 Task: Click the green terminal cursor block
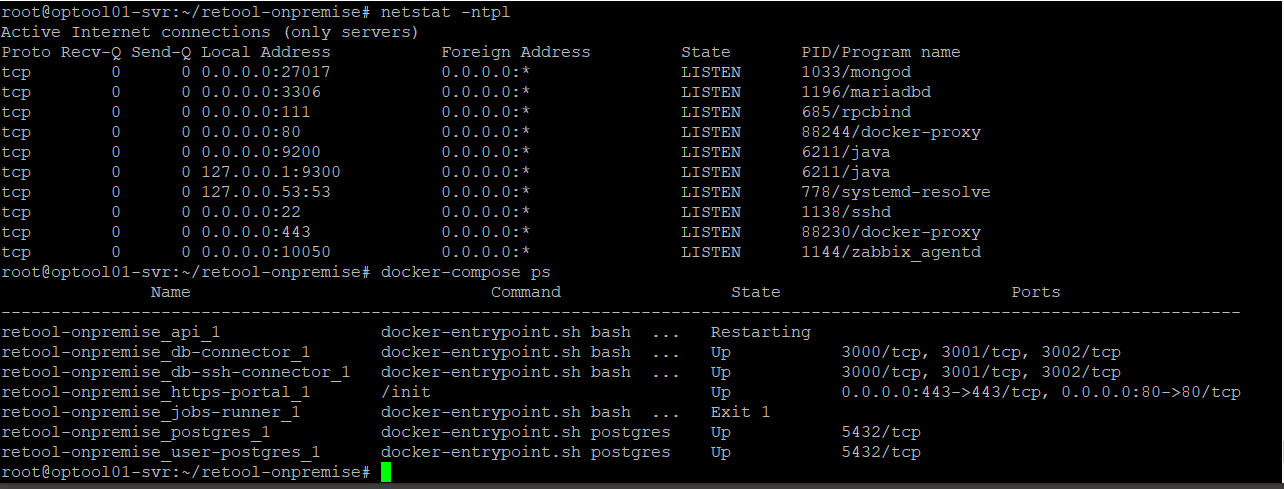(386, 472)
